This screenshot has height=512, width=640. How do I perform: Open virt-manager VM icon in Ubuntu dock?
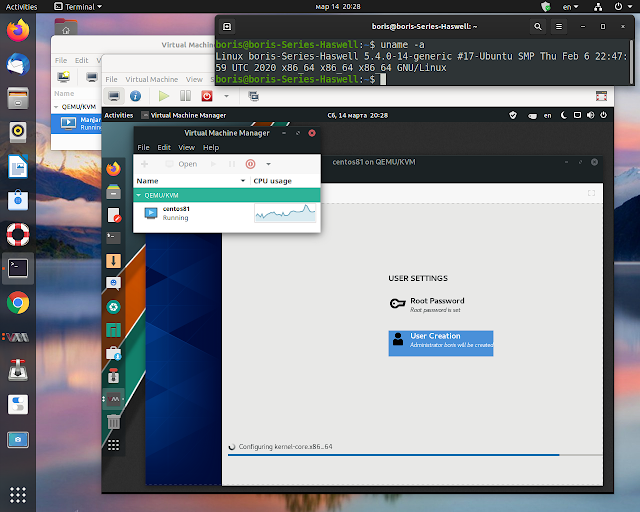[18, 337]
